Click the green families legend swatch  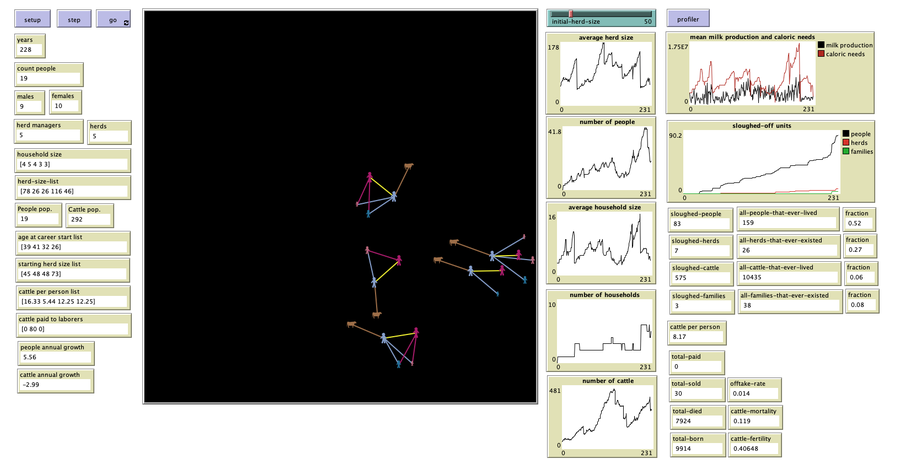[x=845, y=151]
